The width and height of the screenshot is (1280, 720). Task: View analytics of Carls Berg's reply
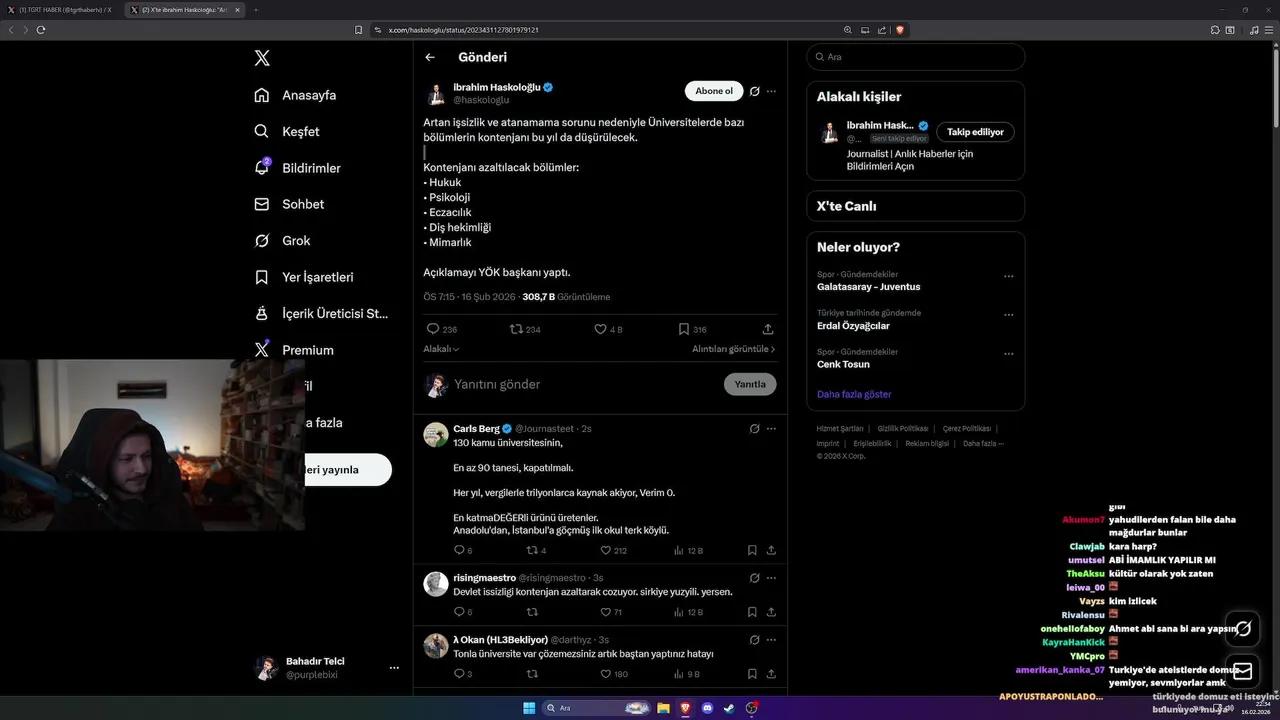(x=688, y=550)
